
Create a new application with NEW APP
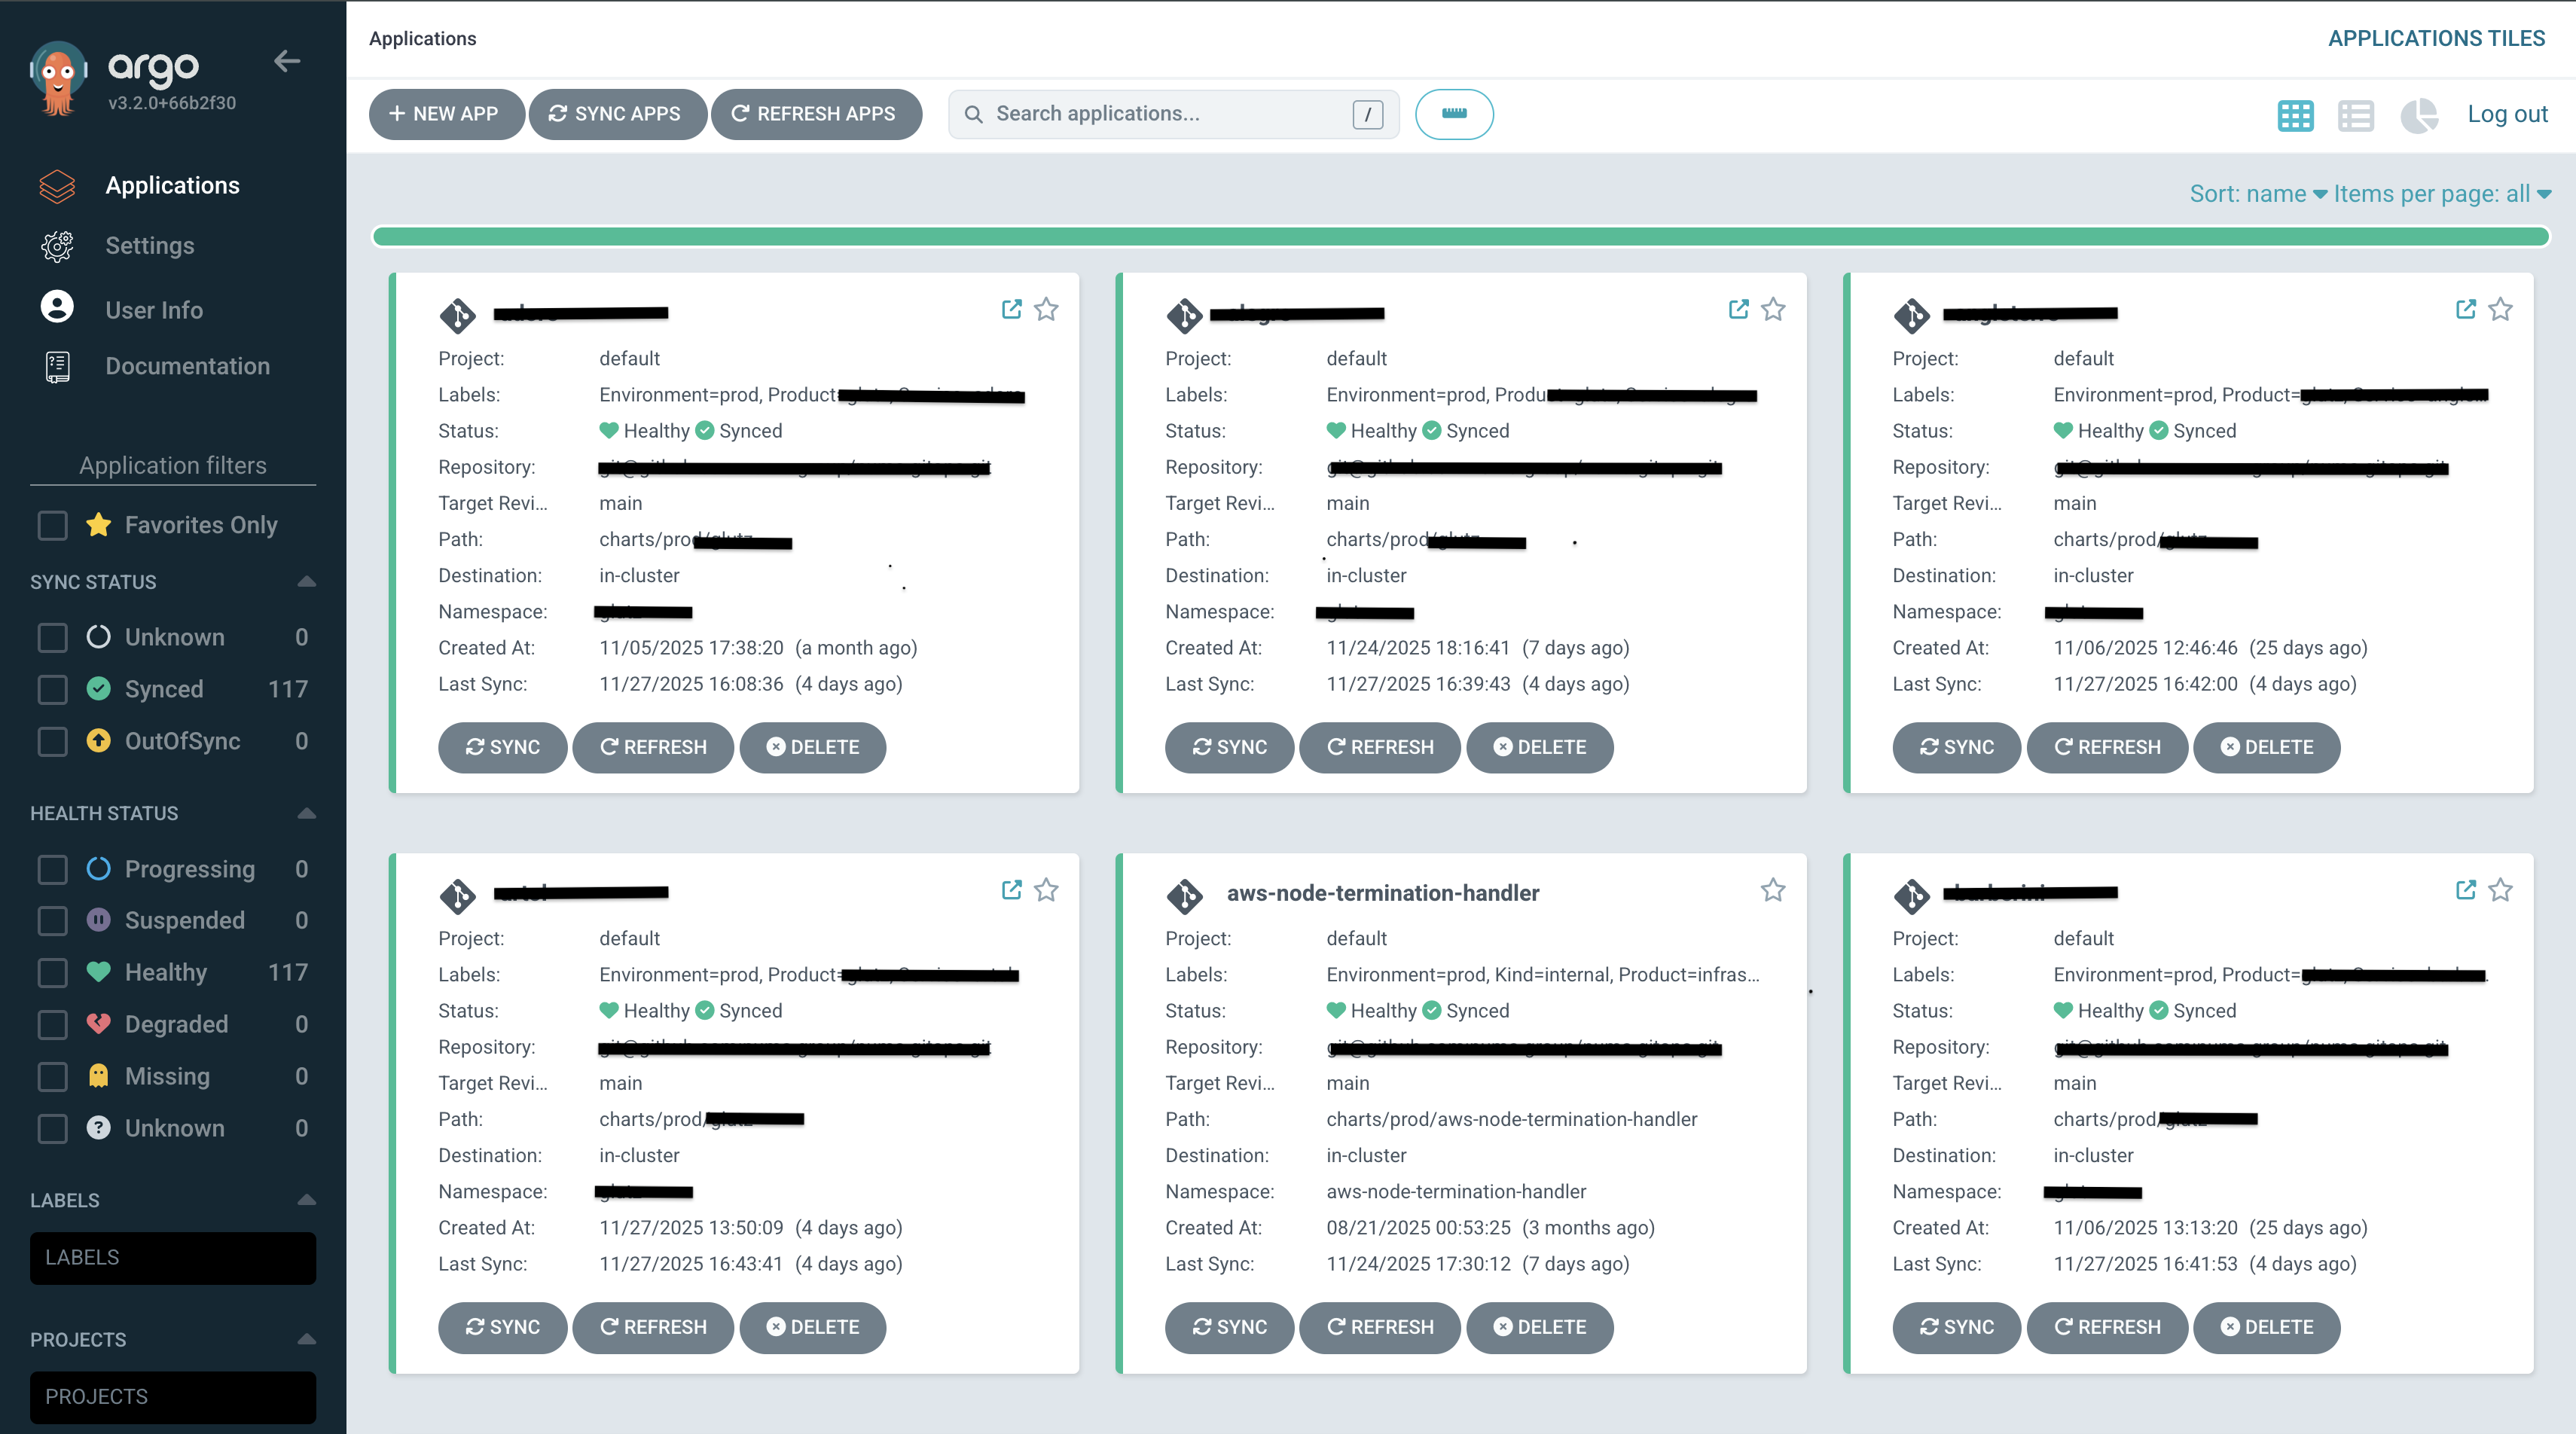[446, 114]
